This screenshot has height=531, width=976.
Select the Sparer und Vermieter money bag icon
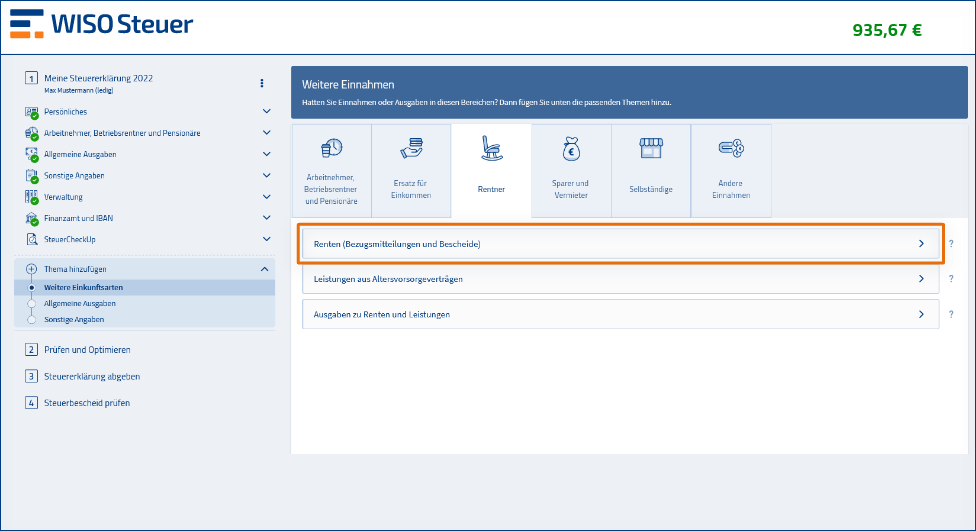click(x=571, y=150)
